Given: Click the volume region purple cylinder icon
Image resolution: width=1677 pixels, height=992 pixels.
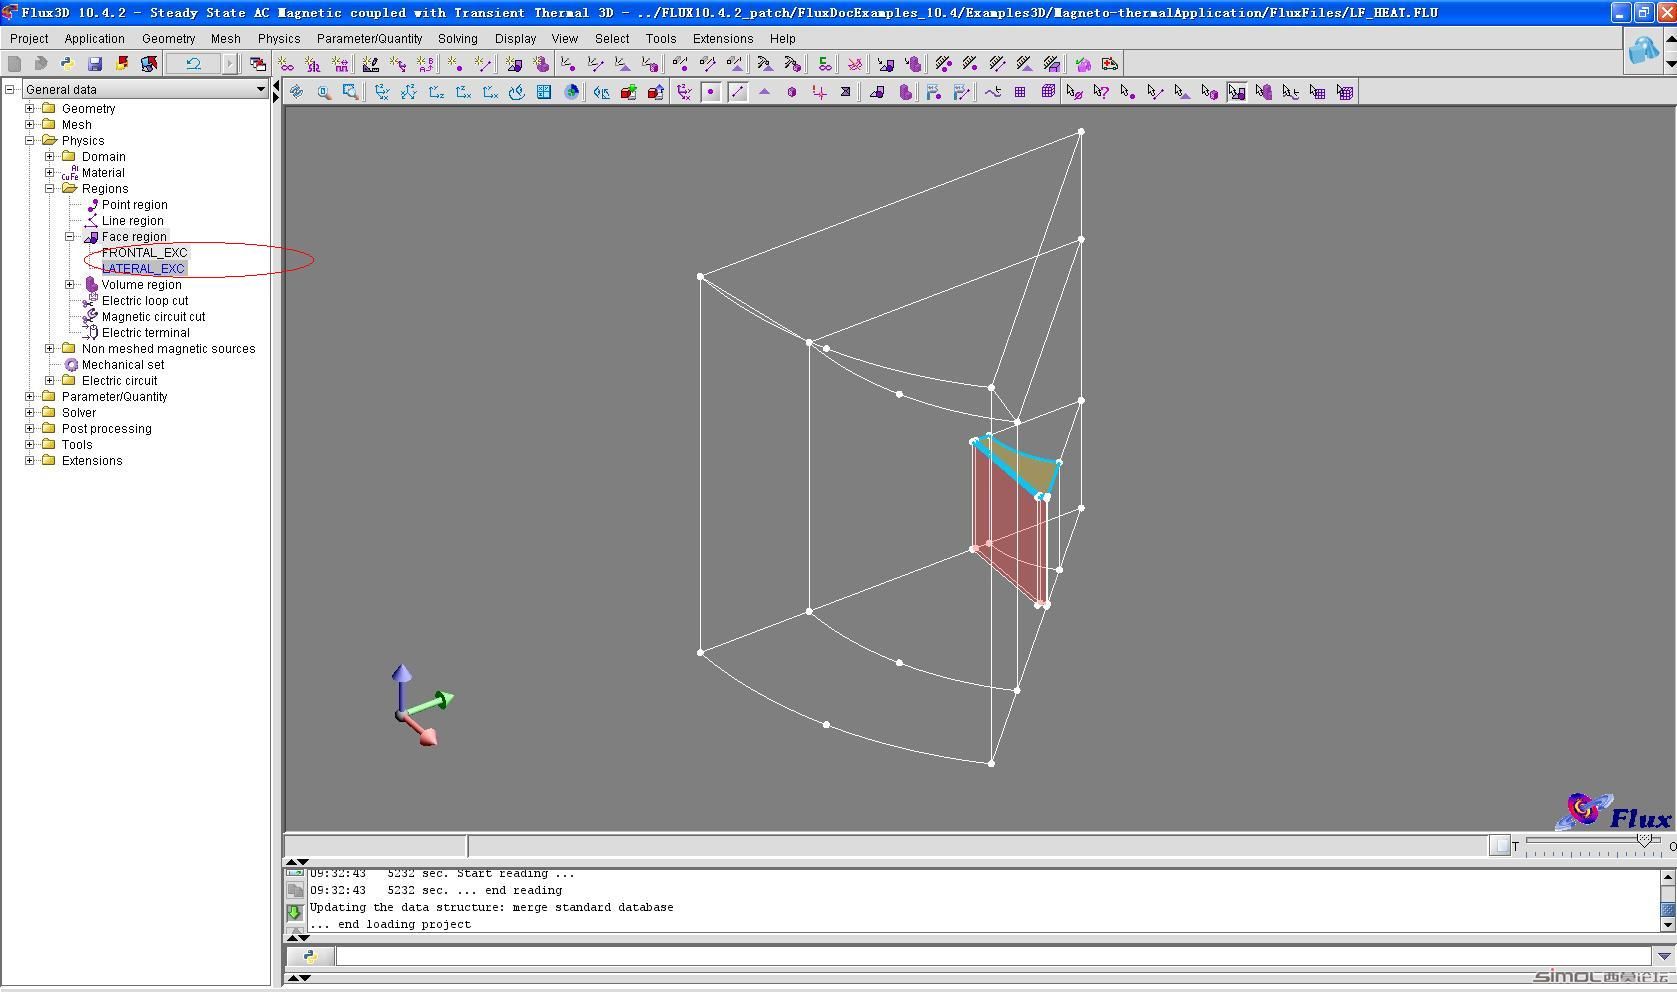Looking at the screenshot, I should click(906, 92).
